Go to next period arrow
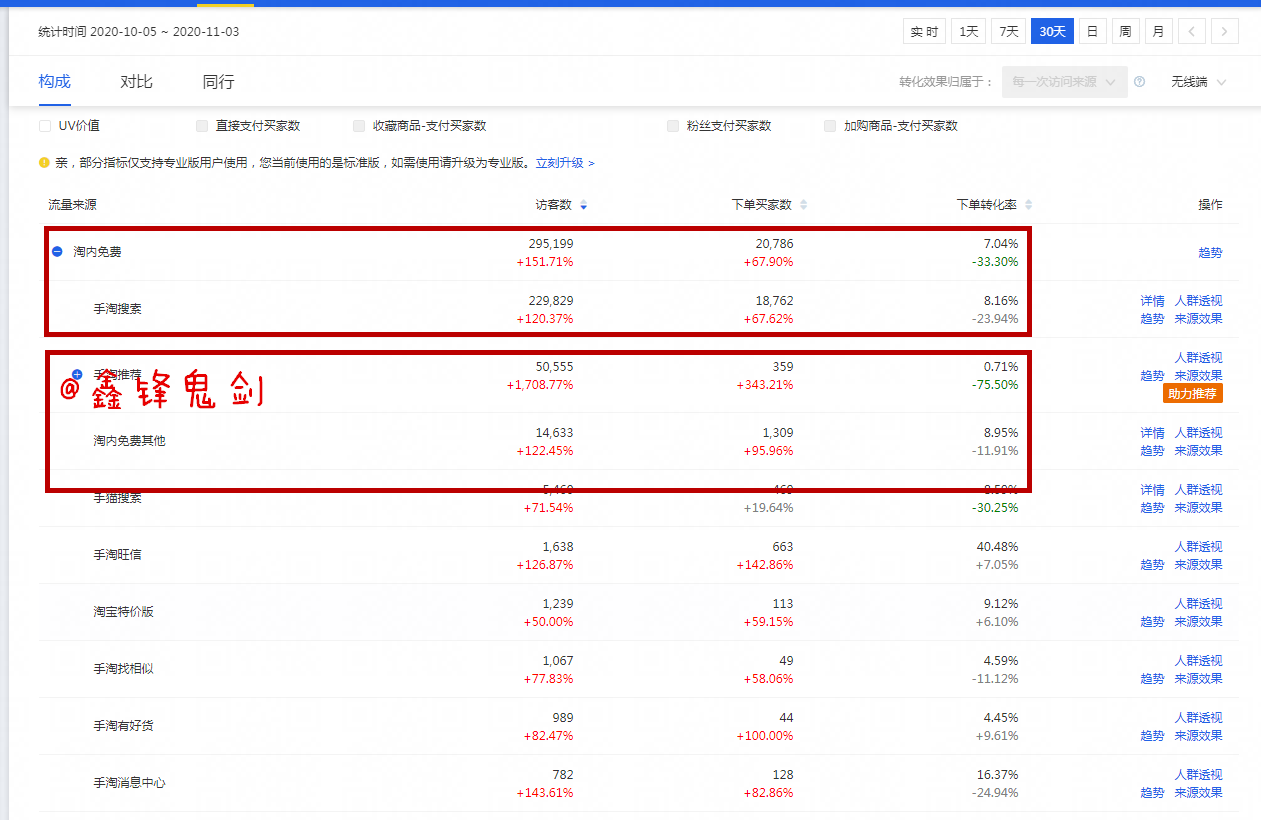Viewport: 1261px width, 820px height. [x=1225, y=32]
